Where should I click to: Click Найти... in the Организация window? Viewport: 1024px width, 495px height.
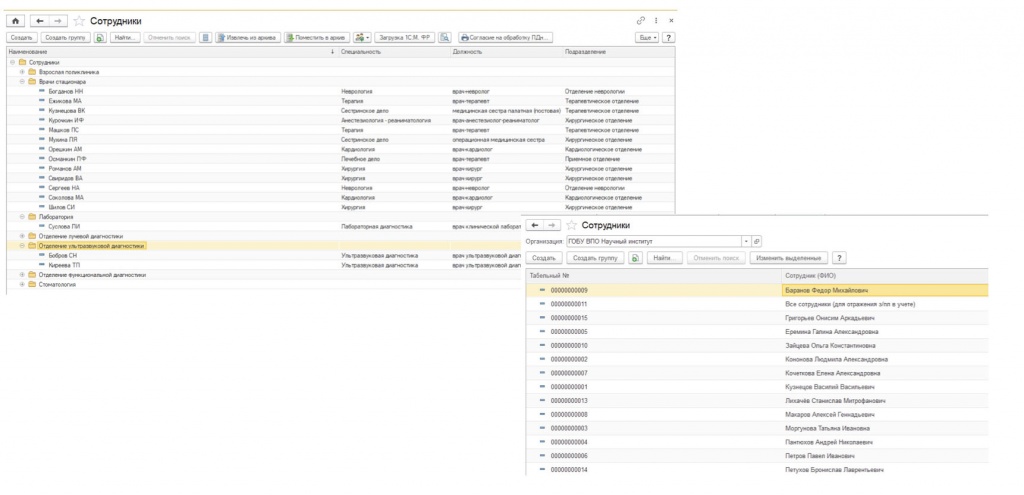coord(665,258)
